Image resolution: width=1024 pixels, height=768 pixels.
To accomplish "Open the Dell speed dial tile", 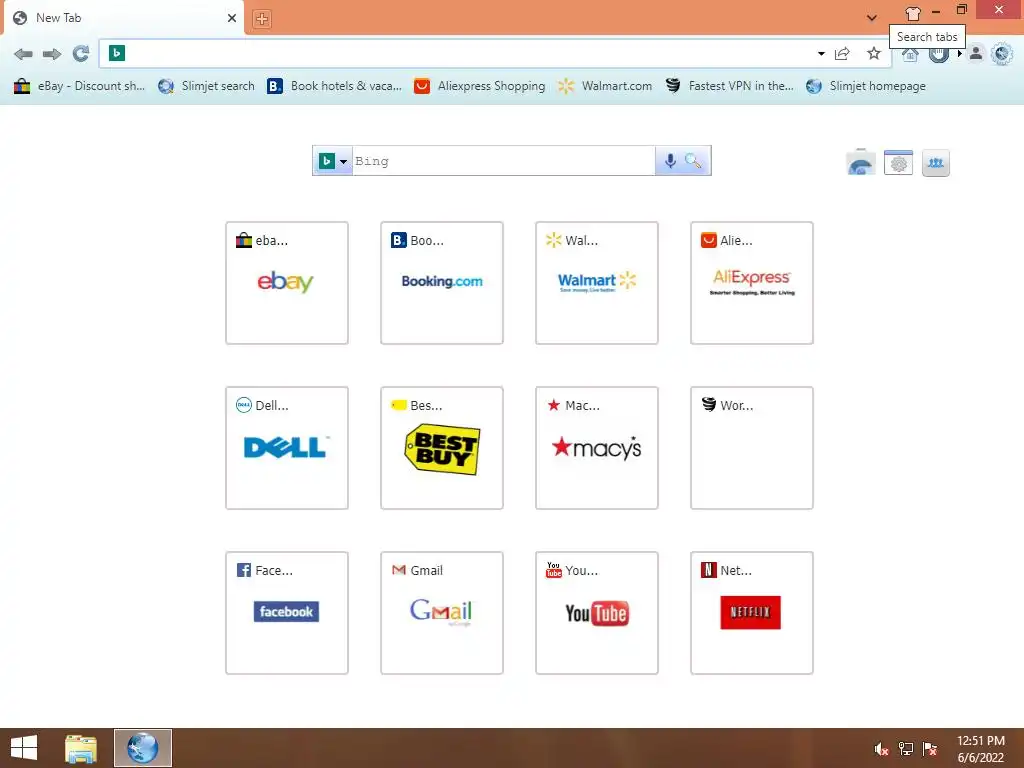I will pyautogui.click(x=287, y=448).
